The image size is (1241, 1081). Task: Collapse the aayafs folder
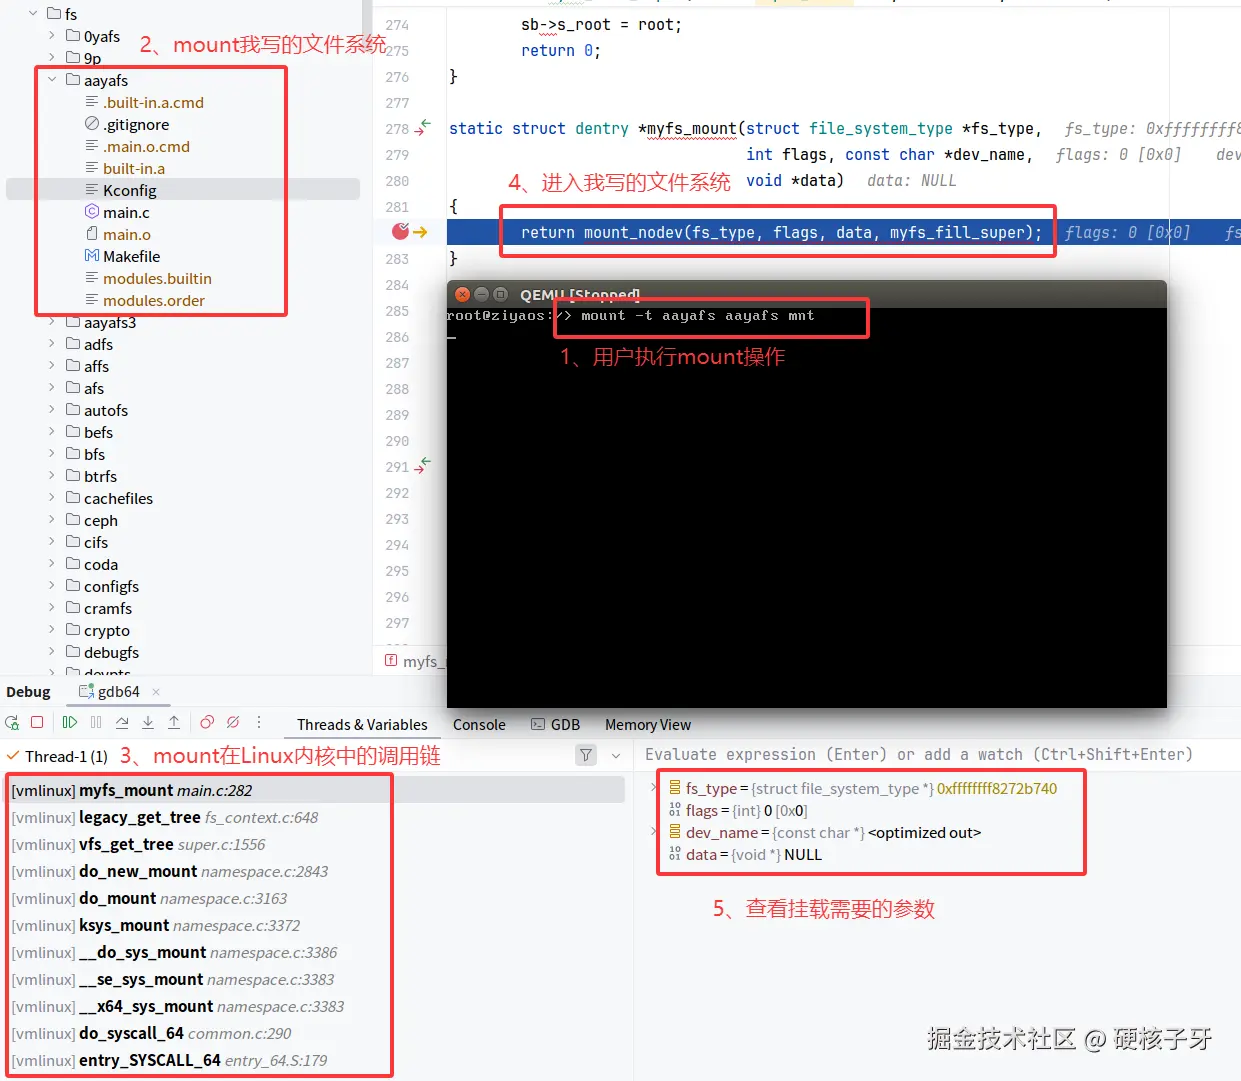click(x=52, y=80)
